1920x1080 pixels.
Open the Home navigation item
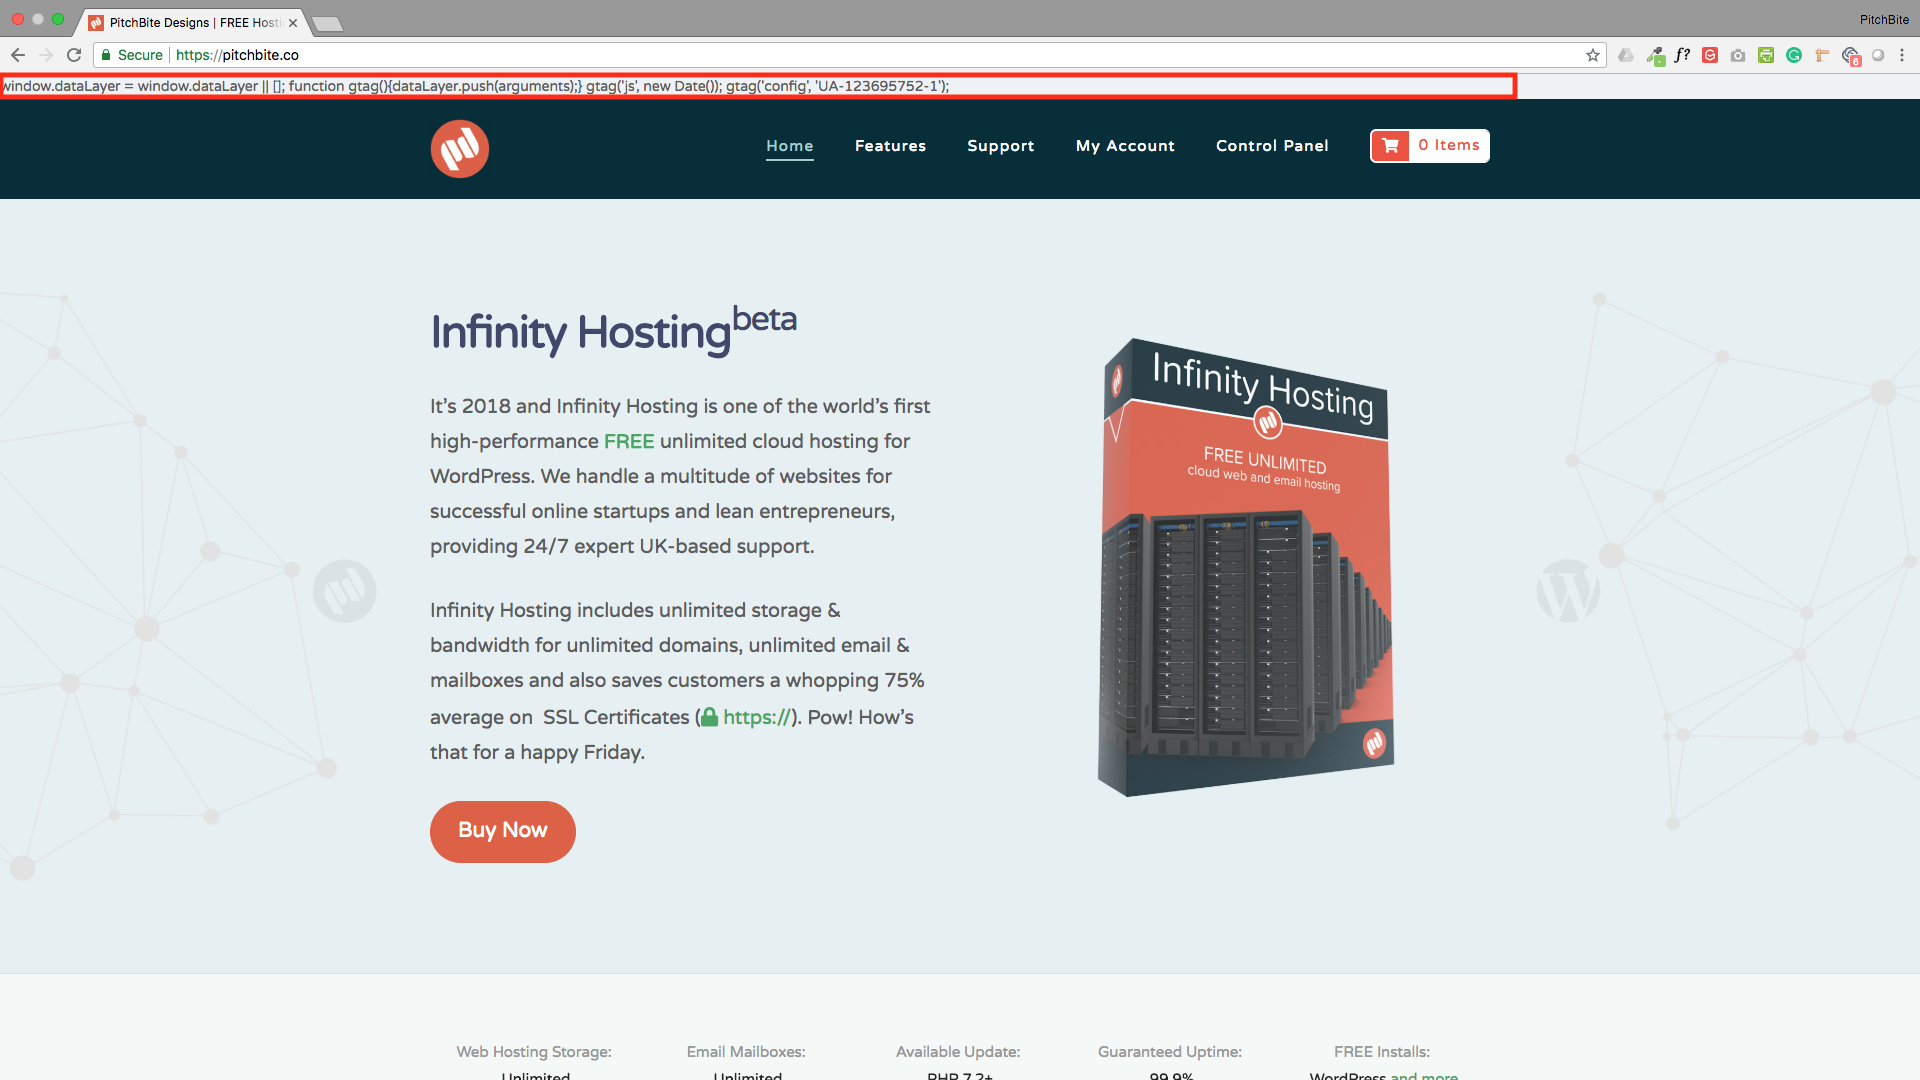click(x=789, y=146)
